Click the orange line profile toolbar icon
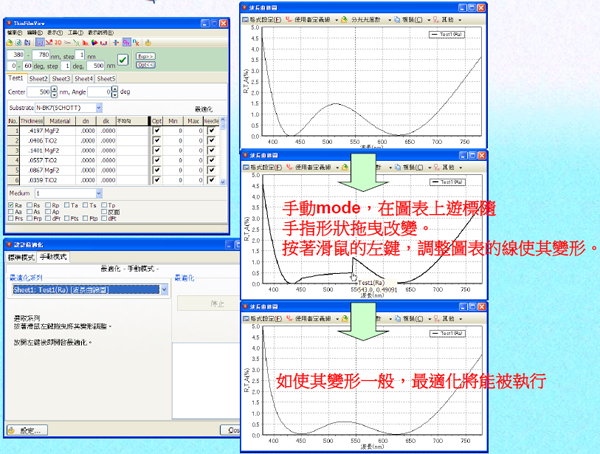 click(68, 43)
